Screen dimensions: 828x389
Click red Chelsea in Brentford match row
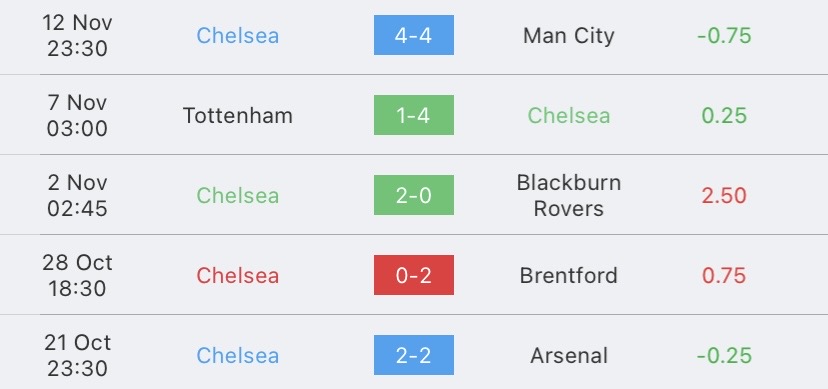pos(238,275)
